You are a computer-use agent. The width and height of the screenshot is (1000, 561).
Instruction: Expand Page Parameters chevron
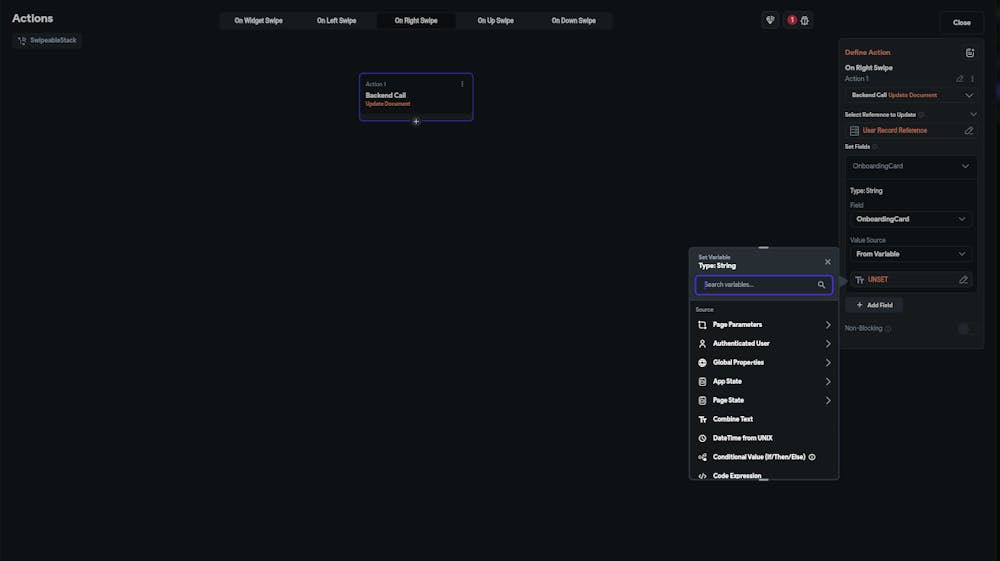pos(828,325)
